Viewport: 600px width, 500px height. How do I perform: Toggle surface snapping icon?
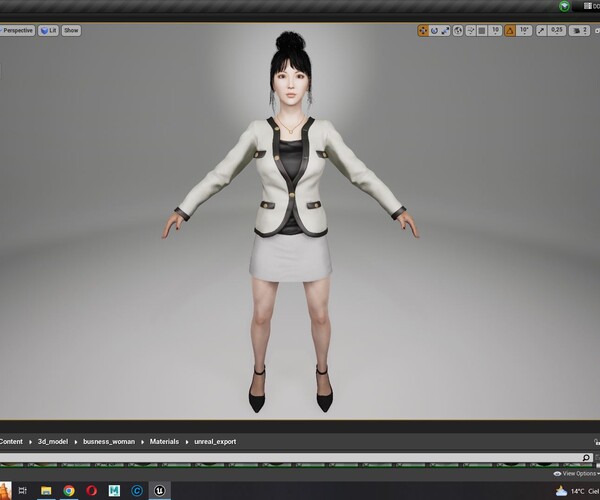tap(471, 31)
